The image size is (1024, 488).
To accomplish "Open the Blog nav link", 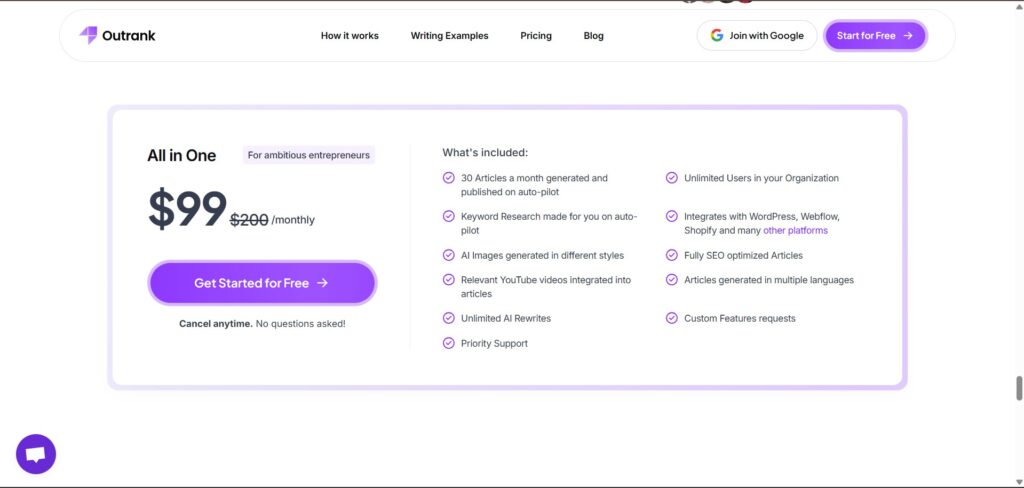I will [594, 36].
